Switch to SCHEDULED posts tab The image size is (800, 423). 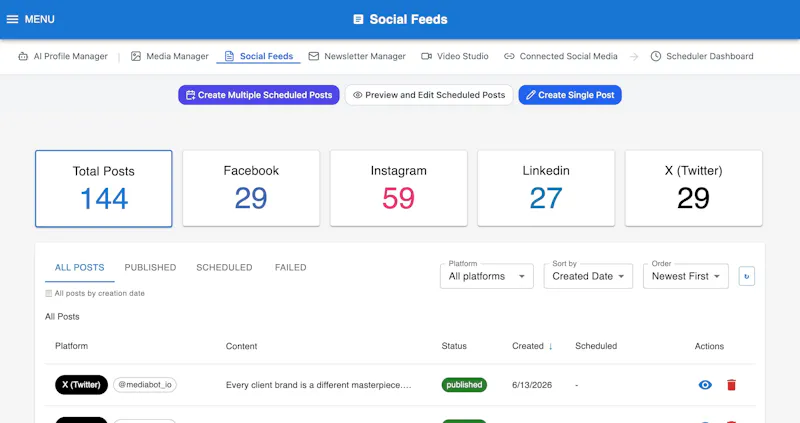[224, 267]
